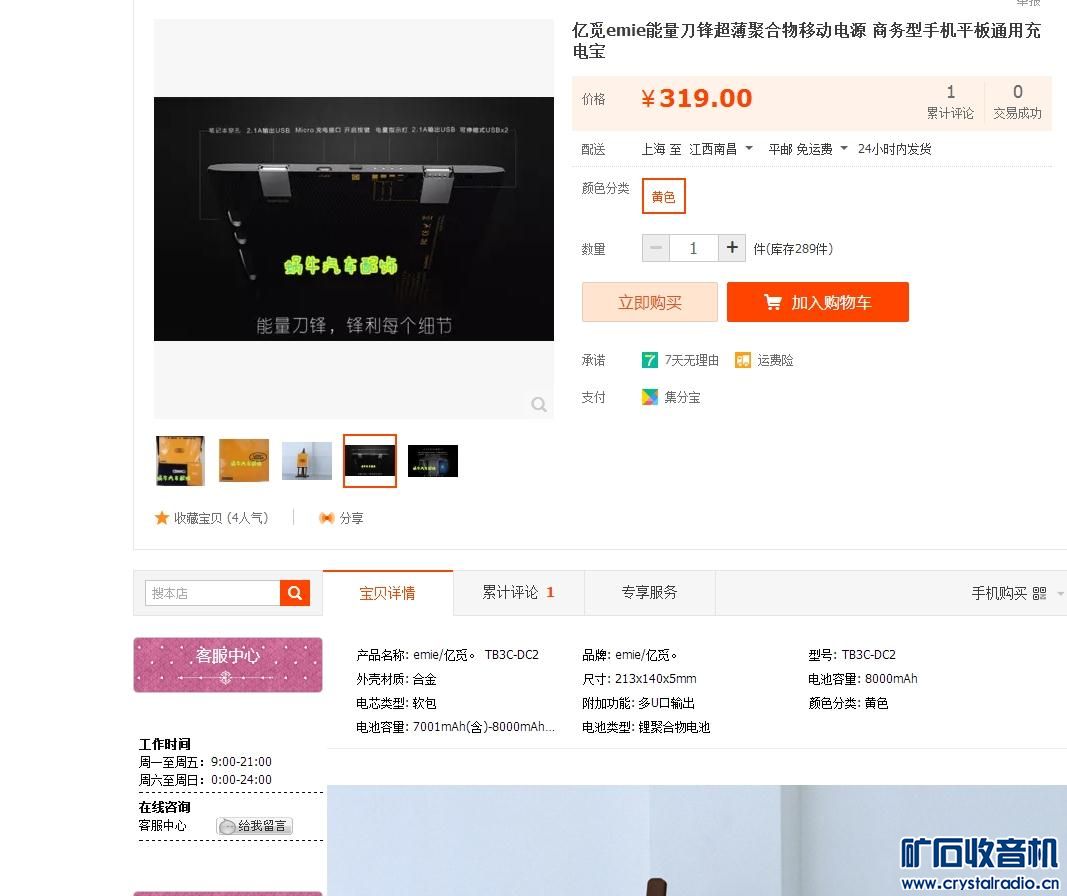The image size is (1067, 896).
Task: Click the search magnifier icon in the shop search box
Action: (295, 592)
